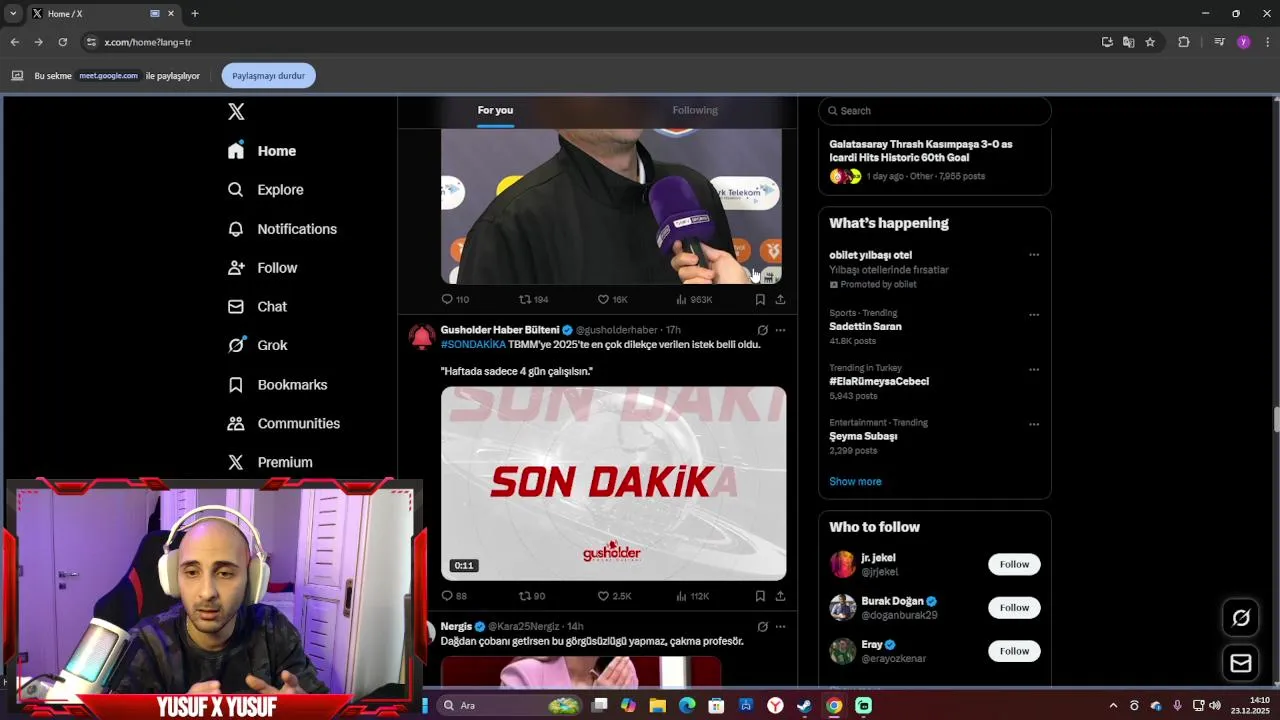Switch to the Following tab
The image size is (1280, 720).
(695, 111)
